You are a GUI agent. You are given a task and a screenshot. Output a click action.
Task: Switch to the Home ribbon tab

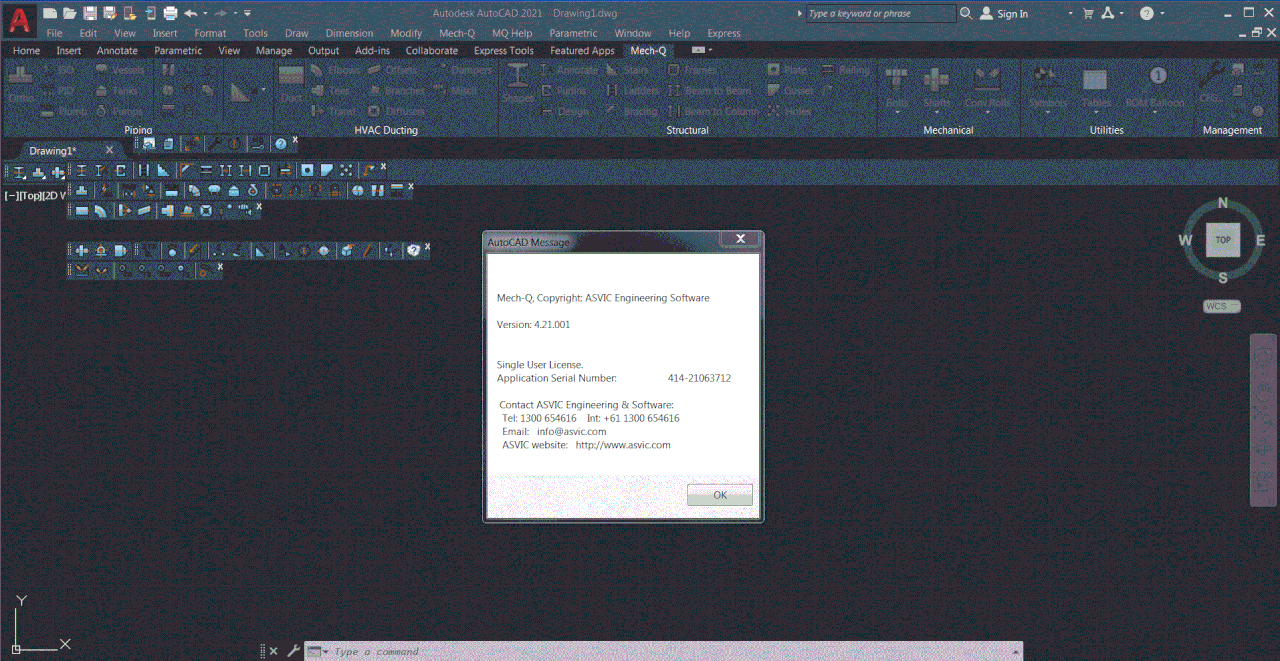tap(26, 50)
